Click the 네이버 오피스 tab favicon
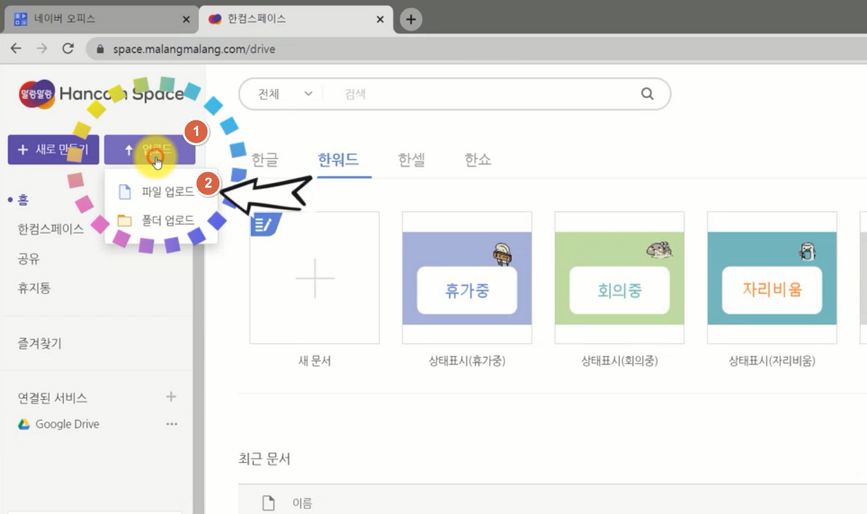Viewport: 867px width, 514px height. coord(20,19)
